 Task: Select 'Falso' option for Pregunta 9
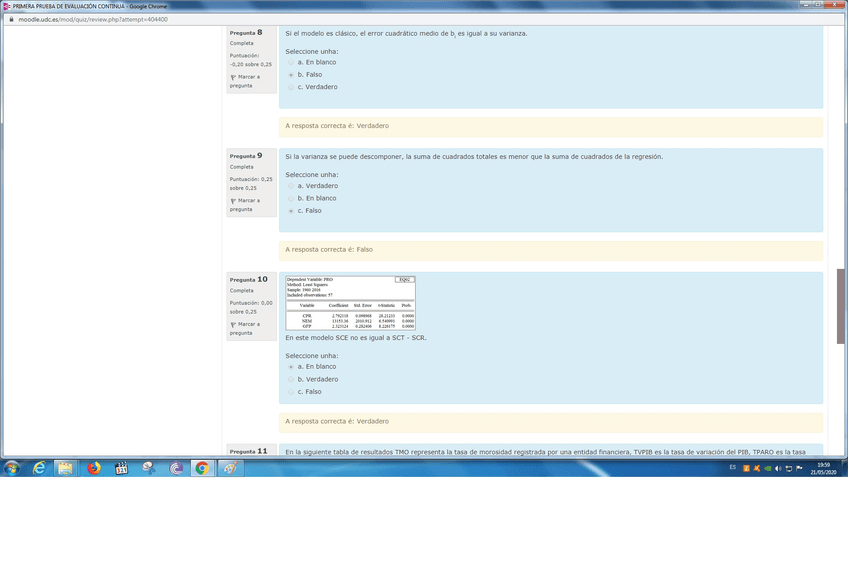291,211
